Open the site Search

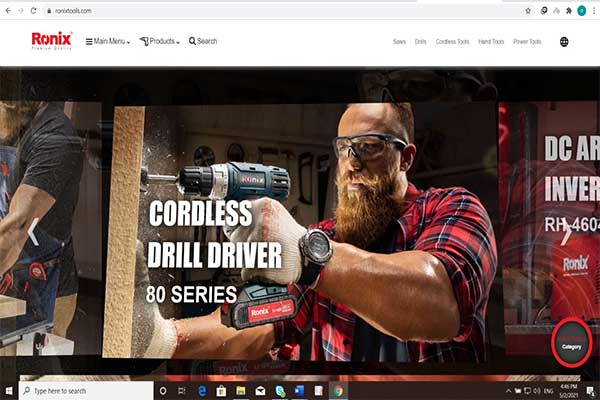pyautogui.click(x=203, y=41)
